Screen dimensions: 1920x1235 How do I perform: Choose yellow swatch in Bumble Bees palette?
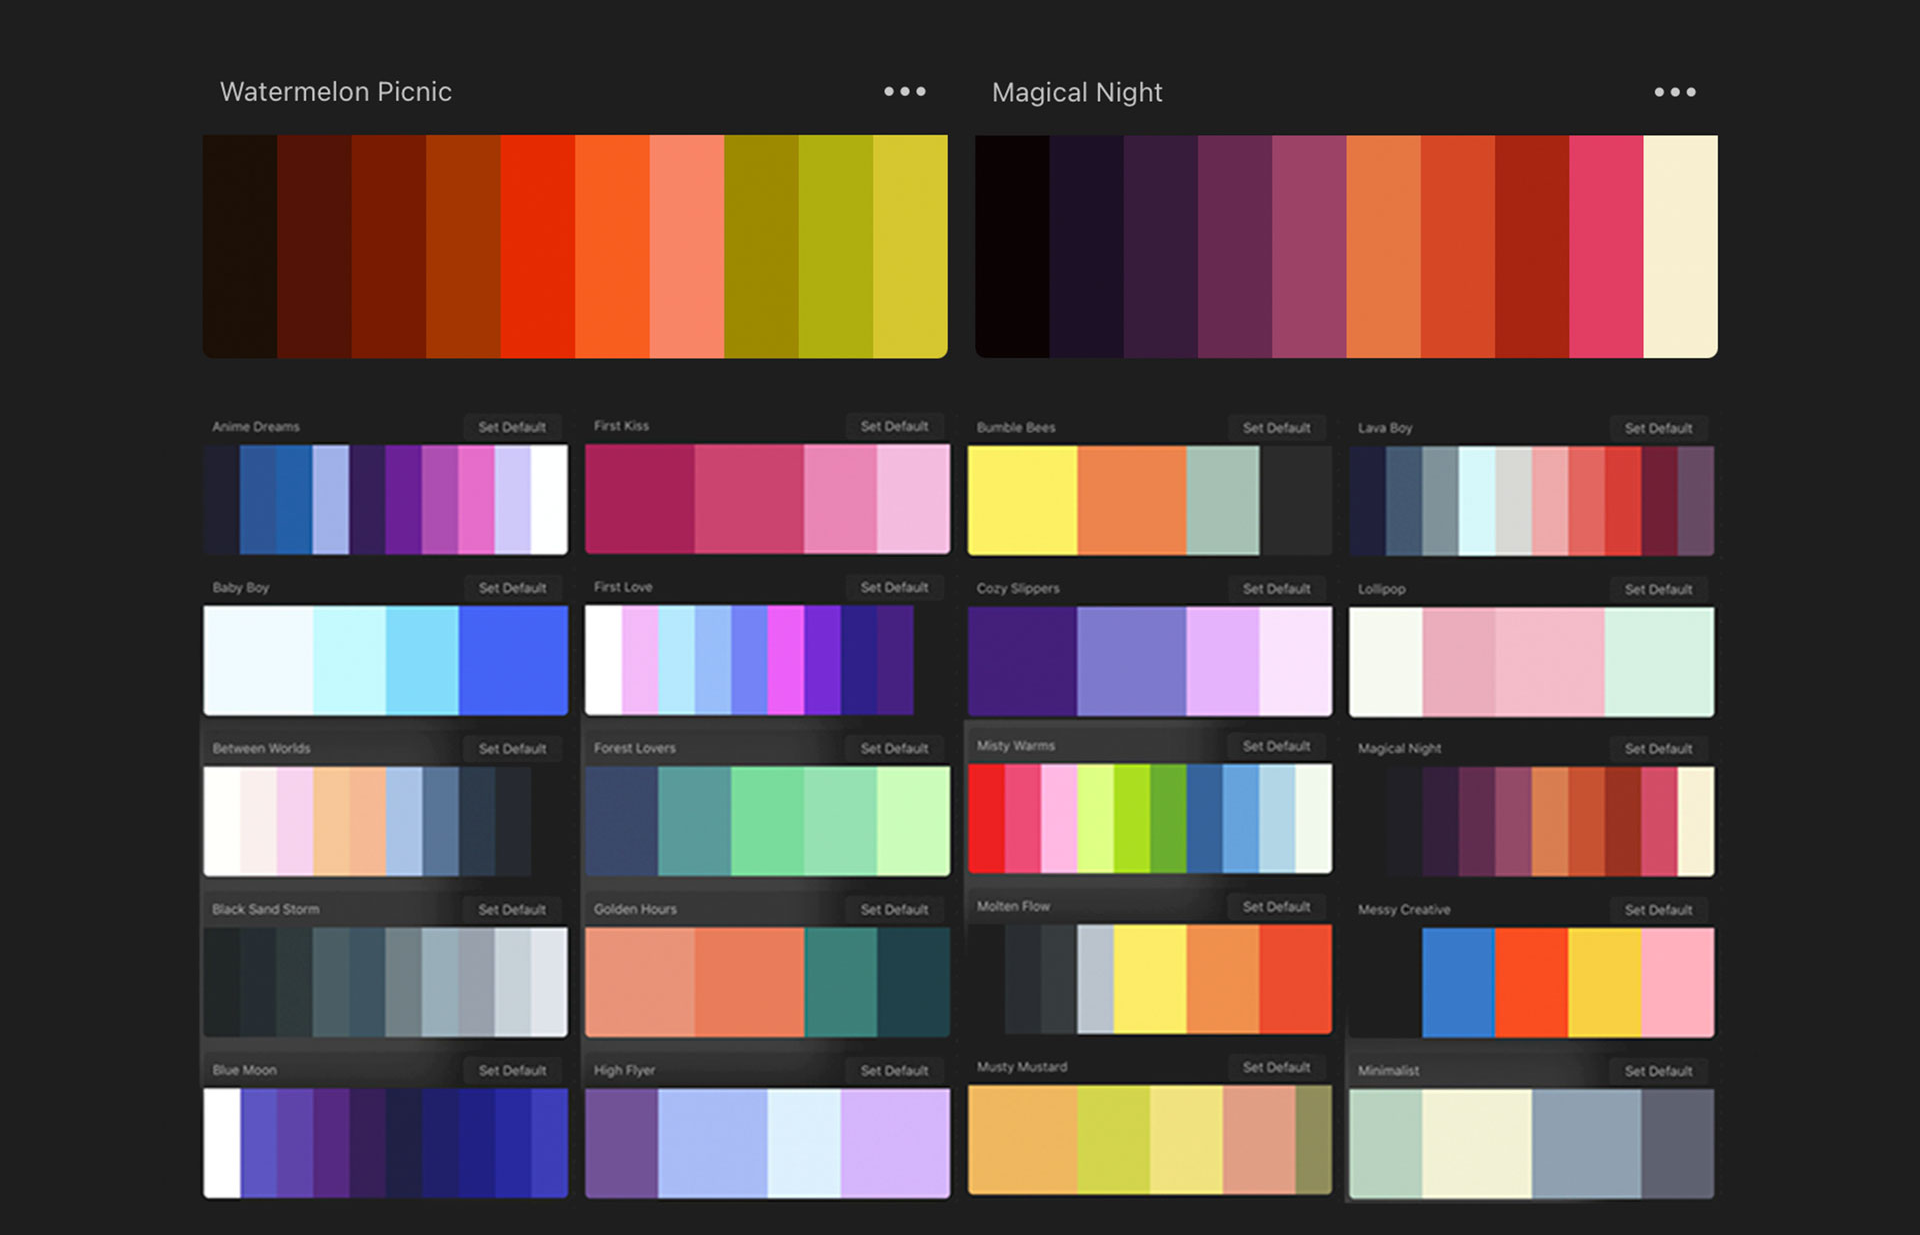(1022, 500)
